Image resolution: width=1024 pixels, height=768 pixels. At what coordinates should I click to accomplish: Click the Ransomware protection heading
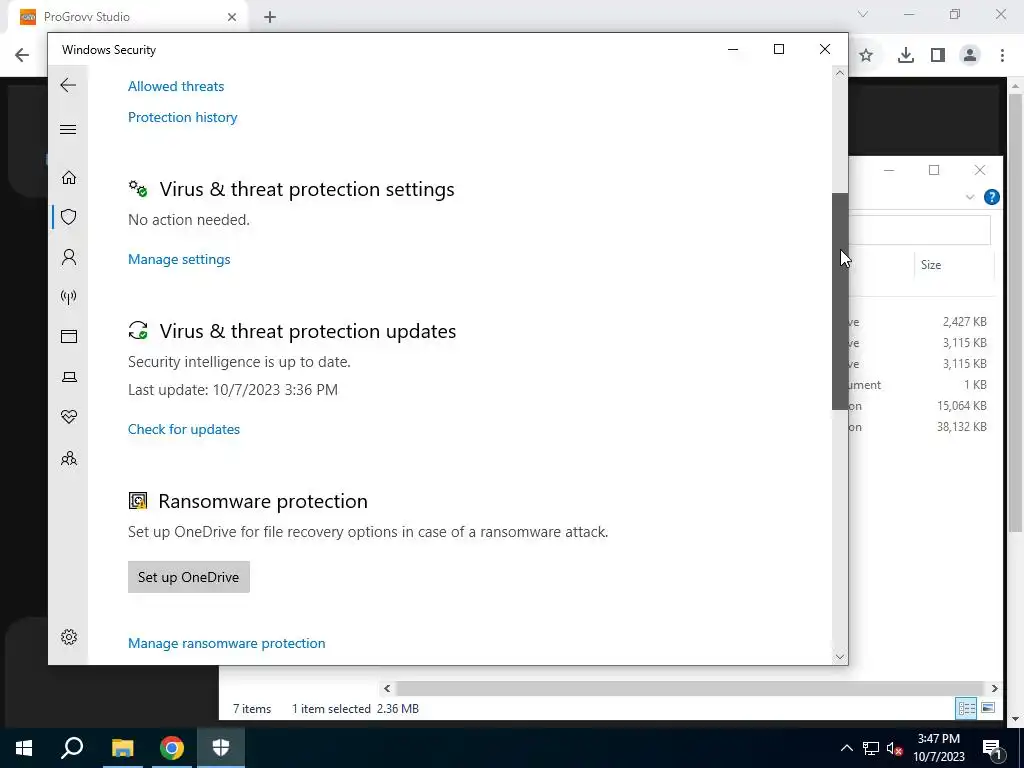click(x=263, y=502)
